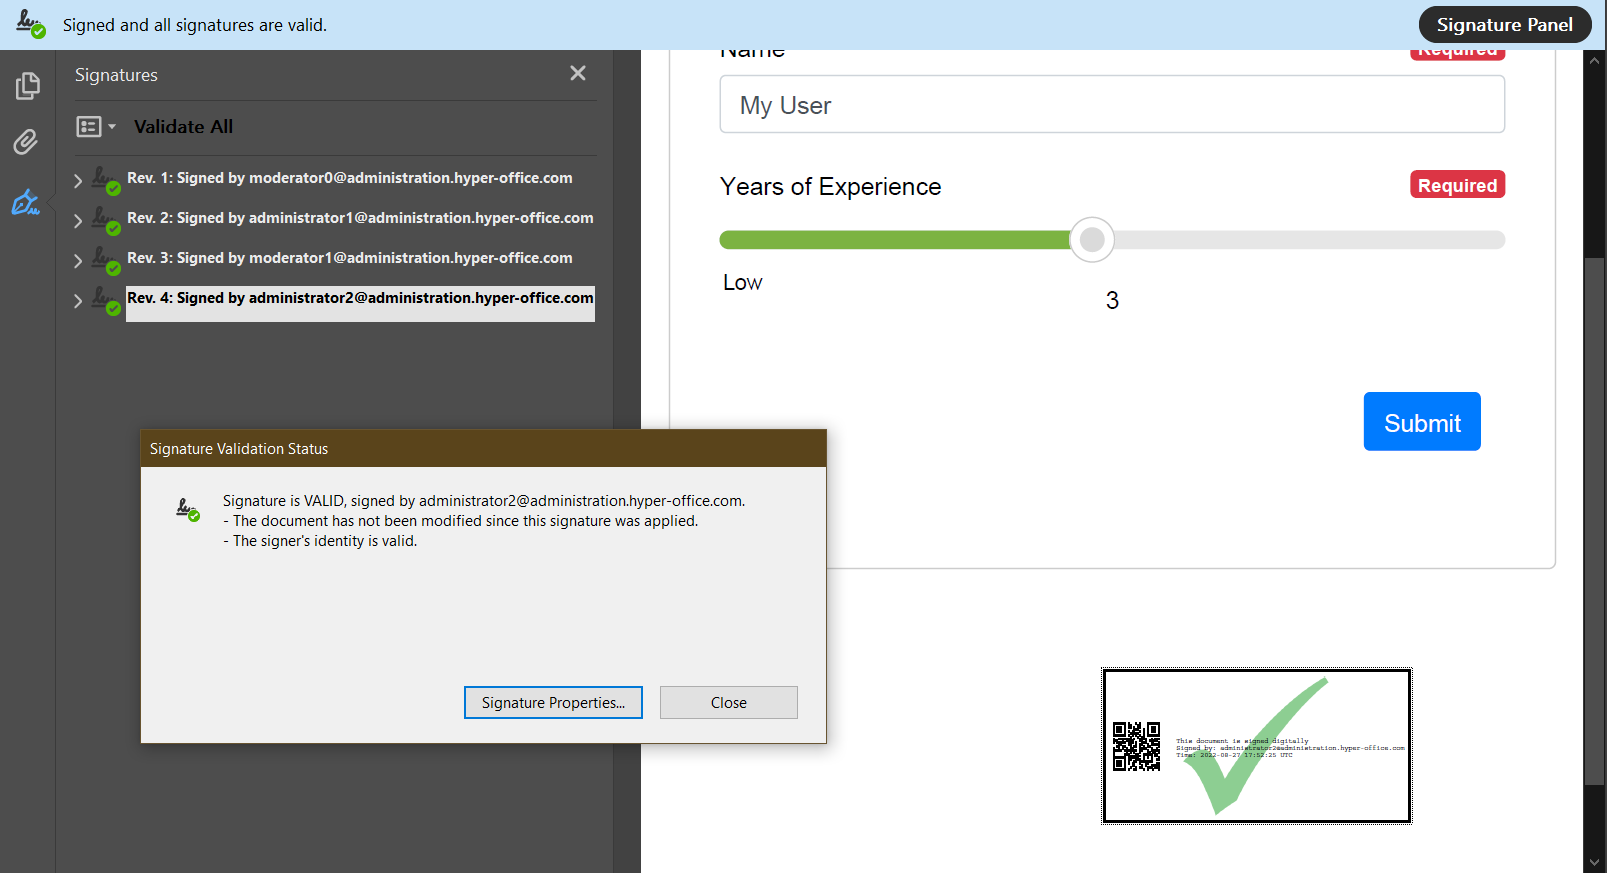
Task: Click the Name input field
Action: pyautogui.click(x=1112, y=104)
